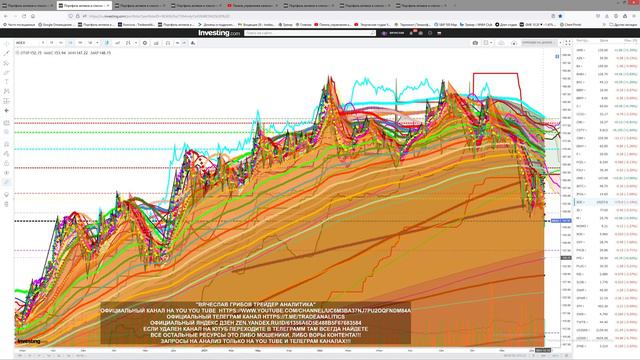
Task: Open the icons and shapes tool
Action: (x=7, y=111)
